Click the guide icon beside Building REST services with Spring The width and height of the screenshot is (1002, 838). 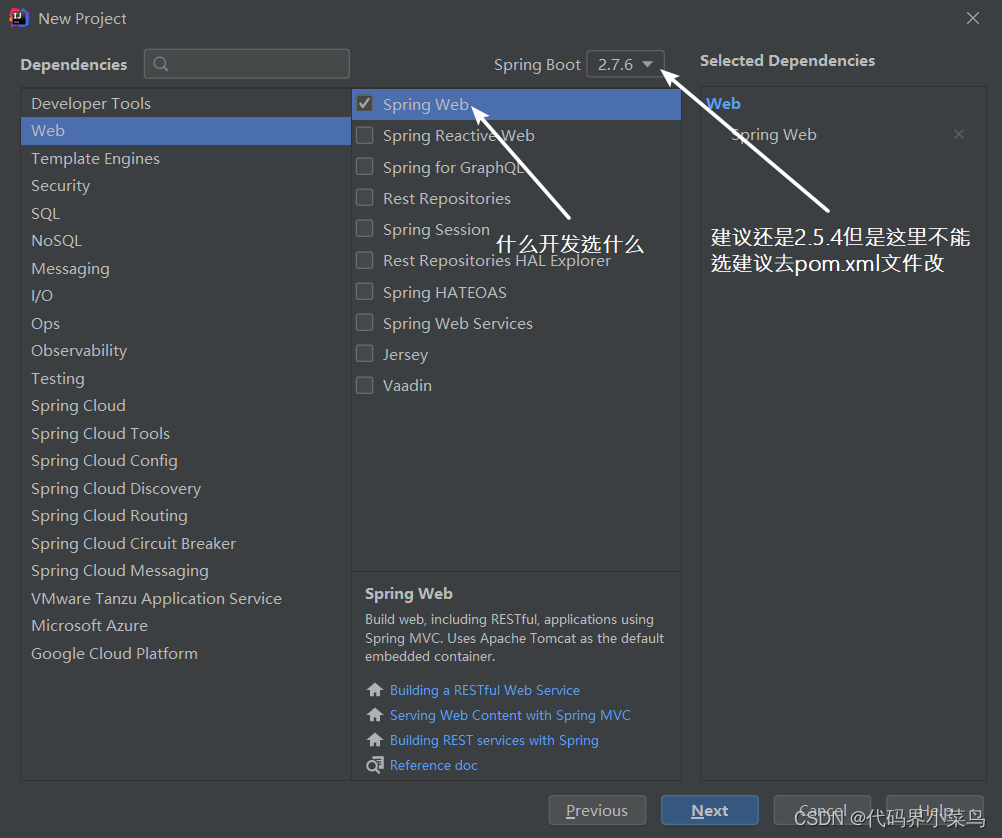(x=374, y=740)
